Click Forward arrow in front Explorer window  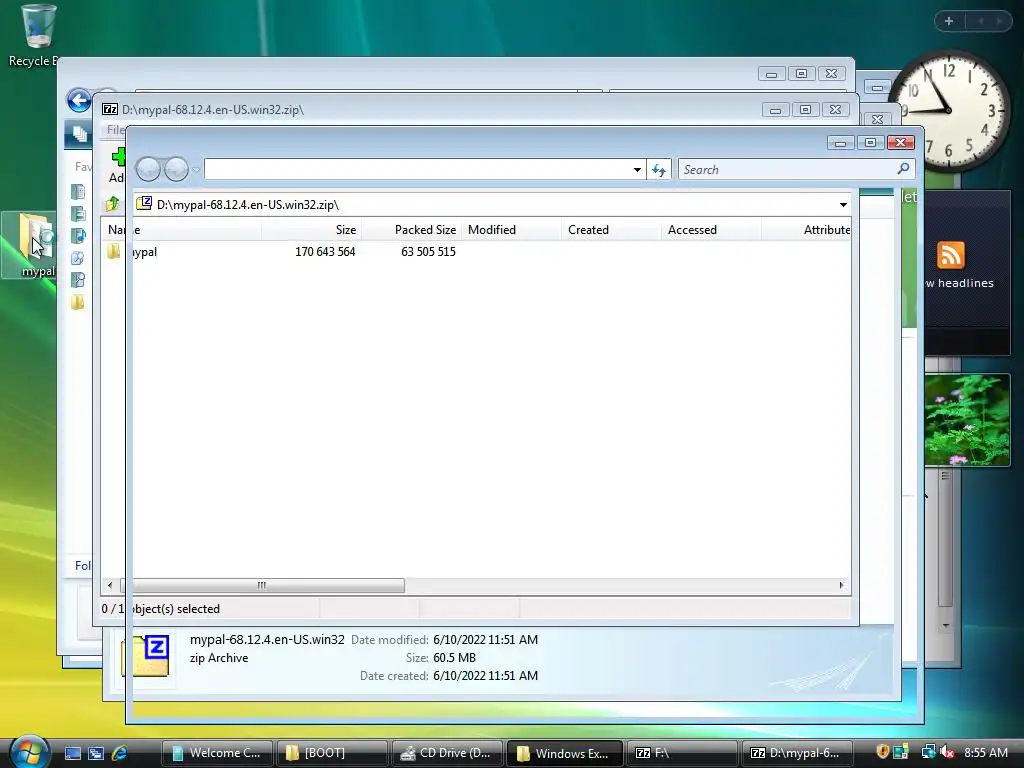pos(176,170)
